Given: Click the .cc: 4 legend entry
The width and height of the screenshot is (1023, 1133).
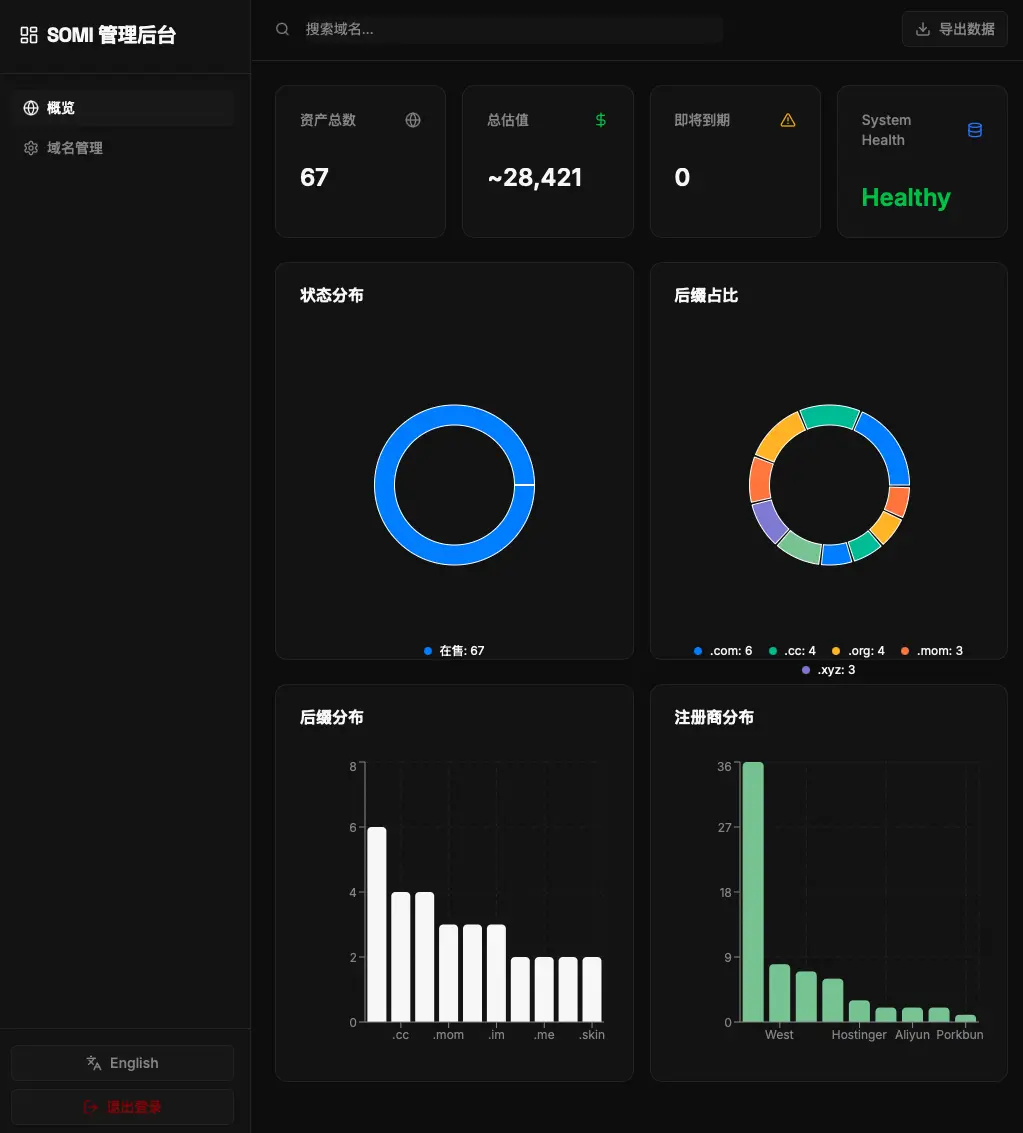Looking at the screenshot, I should click(792, 651).
